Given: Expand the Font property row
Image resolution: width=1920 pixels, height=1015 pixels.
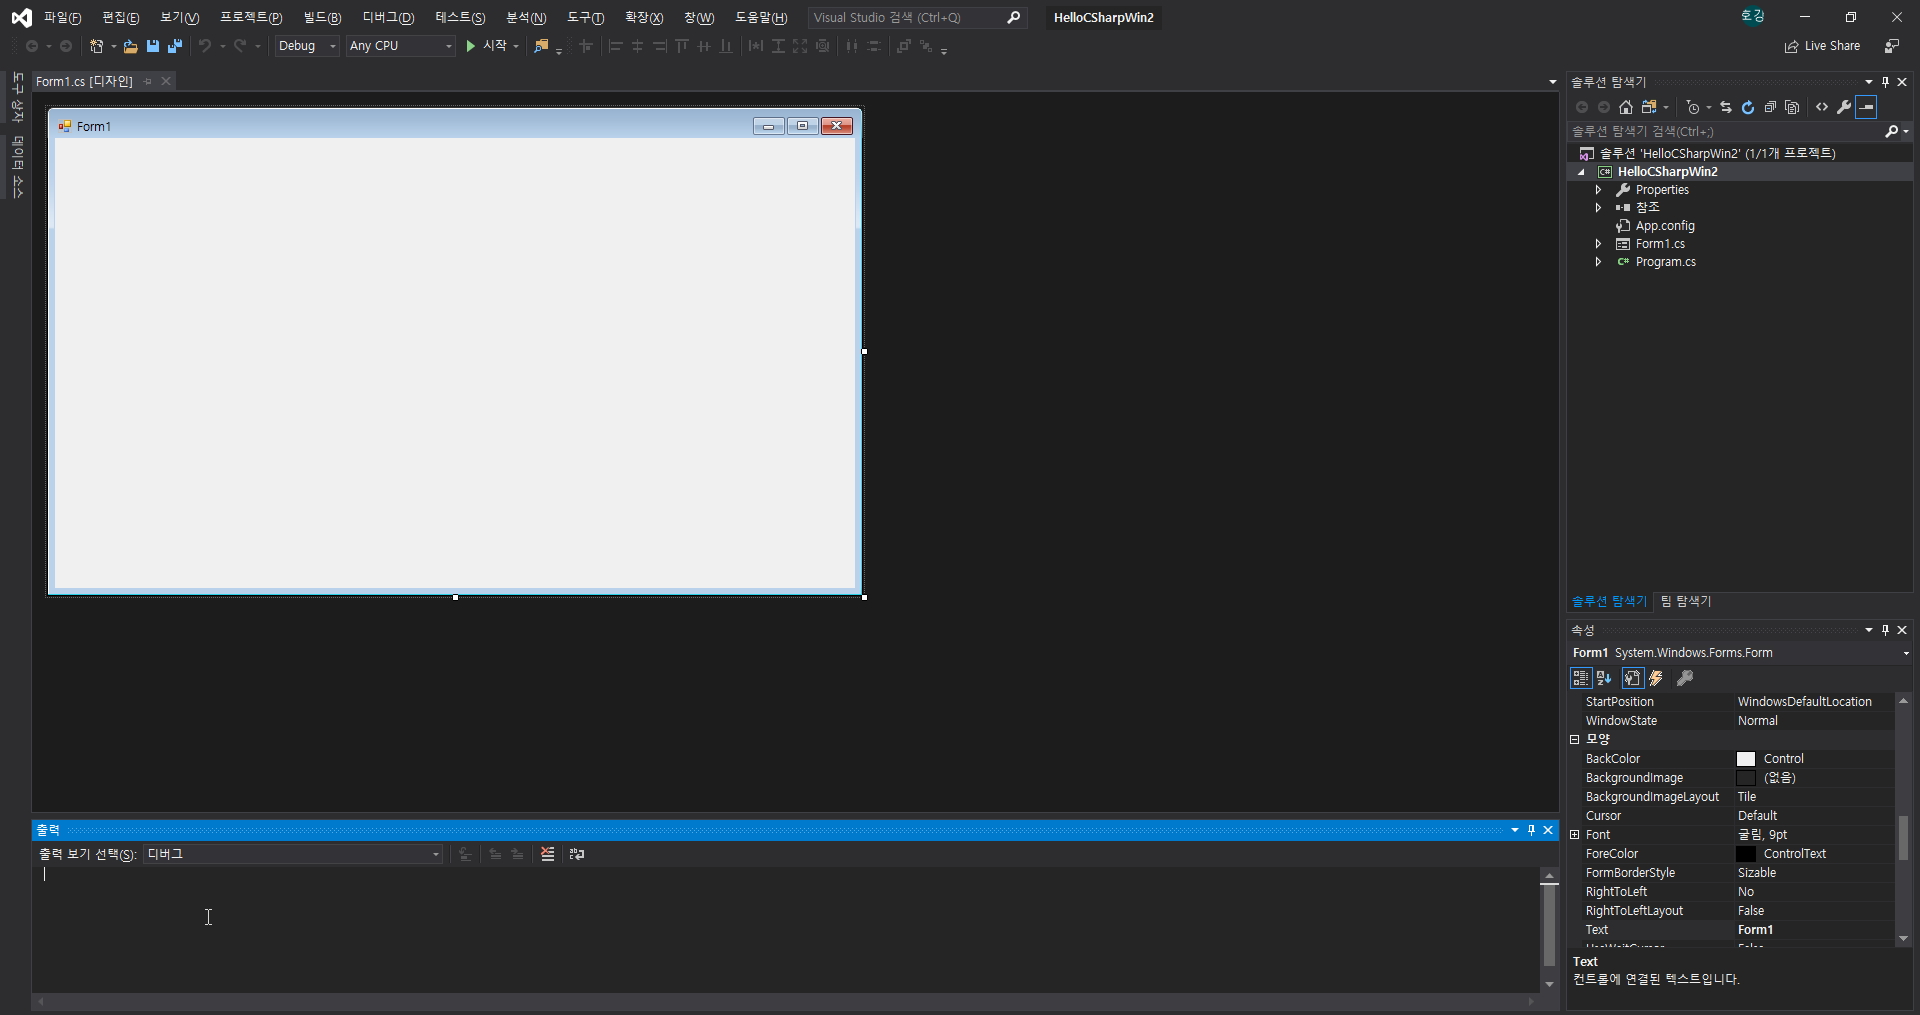Looking at the screenshot, I should pyautogui.click(x=1575, y=835).
